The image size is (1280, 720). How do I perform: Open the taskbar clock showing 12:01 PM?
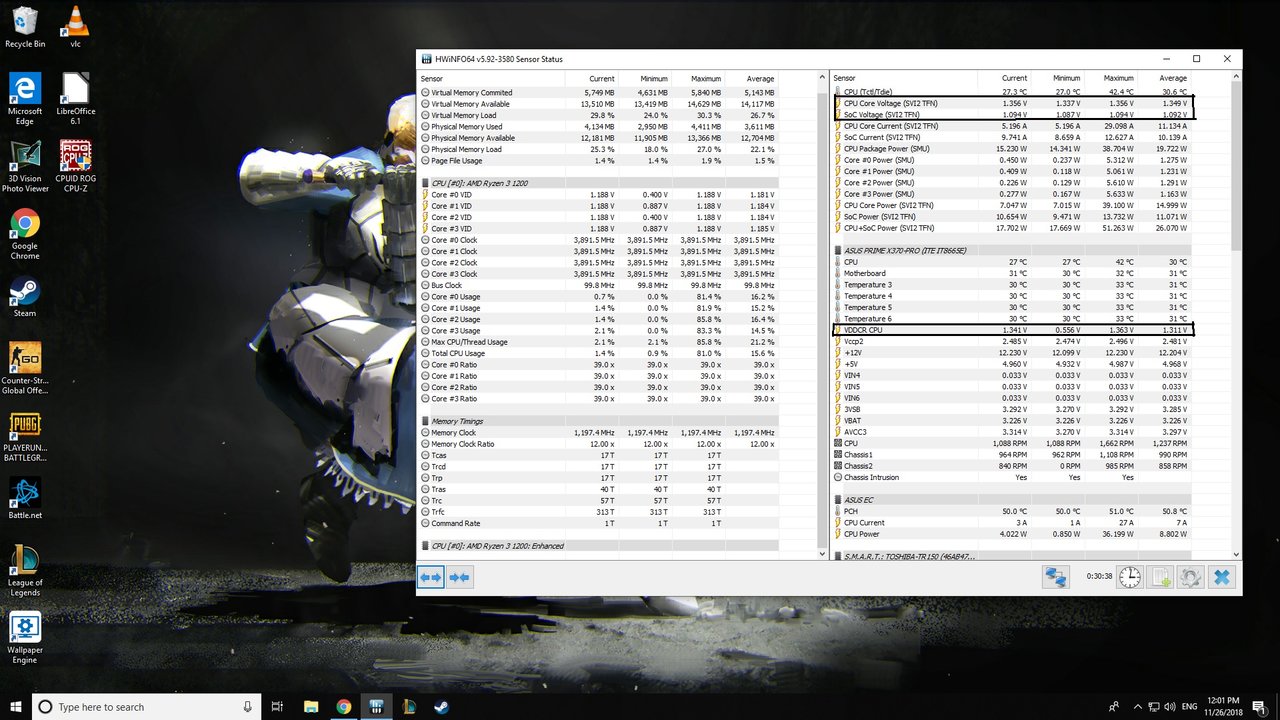click(x=1223, y=706)
